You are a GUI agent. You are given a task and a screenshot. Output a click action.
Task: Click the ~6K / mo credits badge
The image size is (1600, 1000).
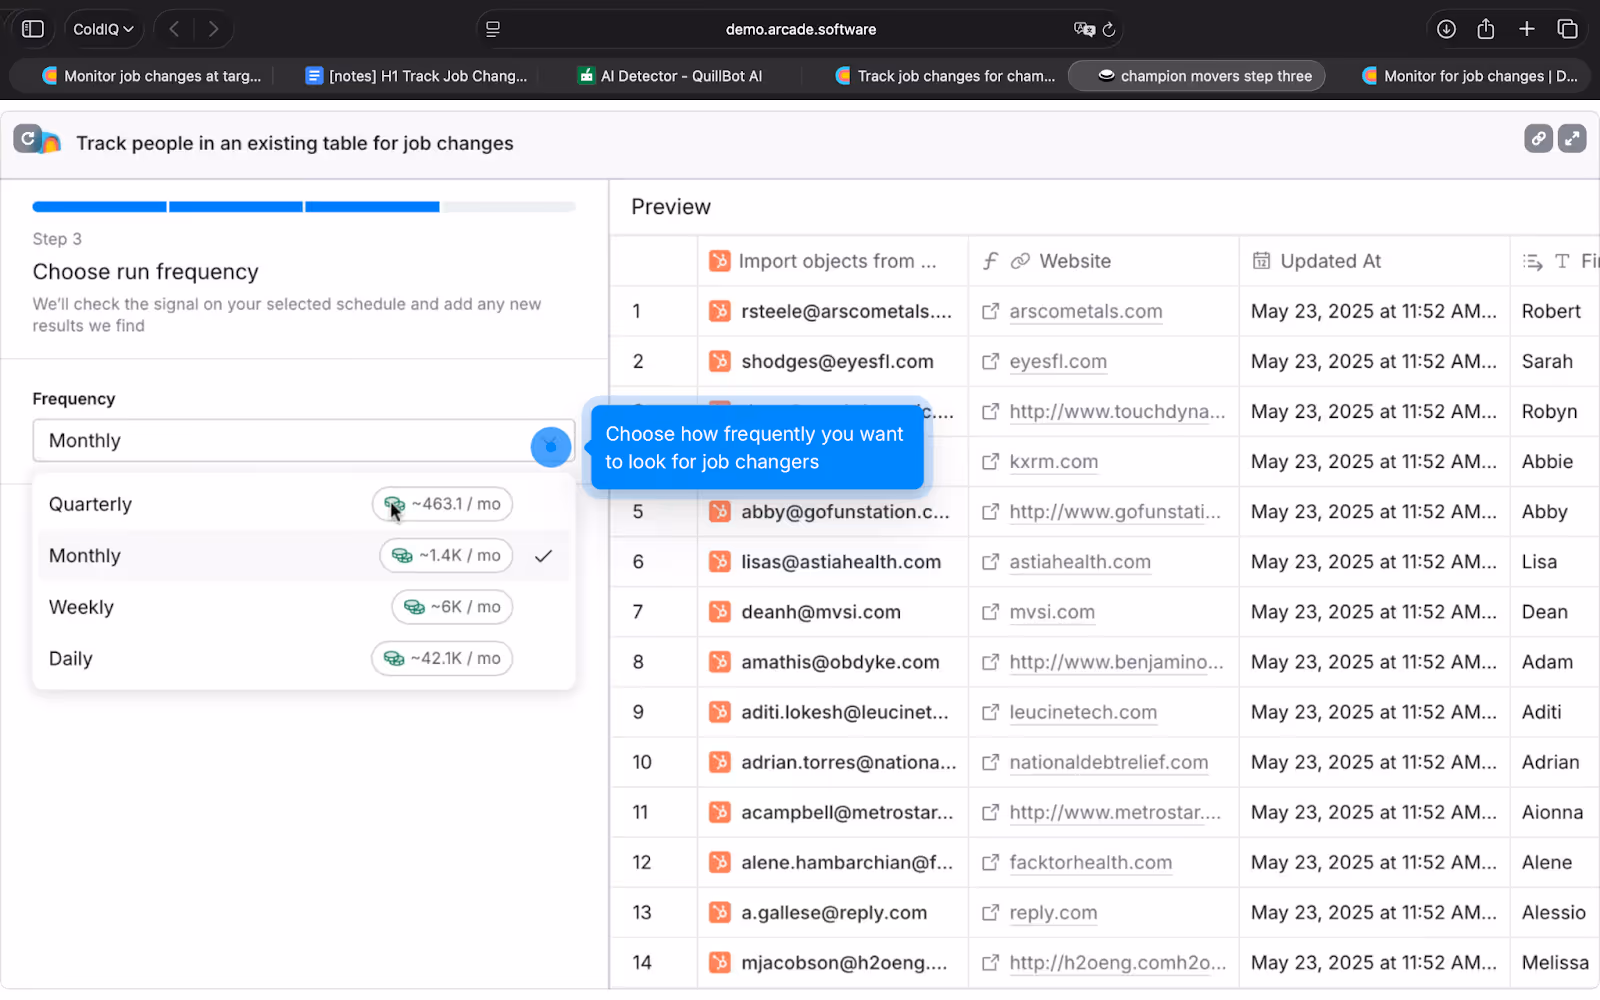click(452, 607)
